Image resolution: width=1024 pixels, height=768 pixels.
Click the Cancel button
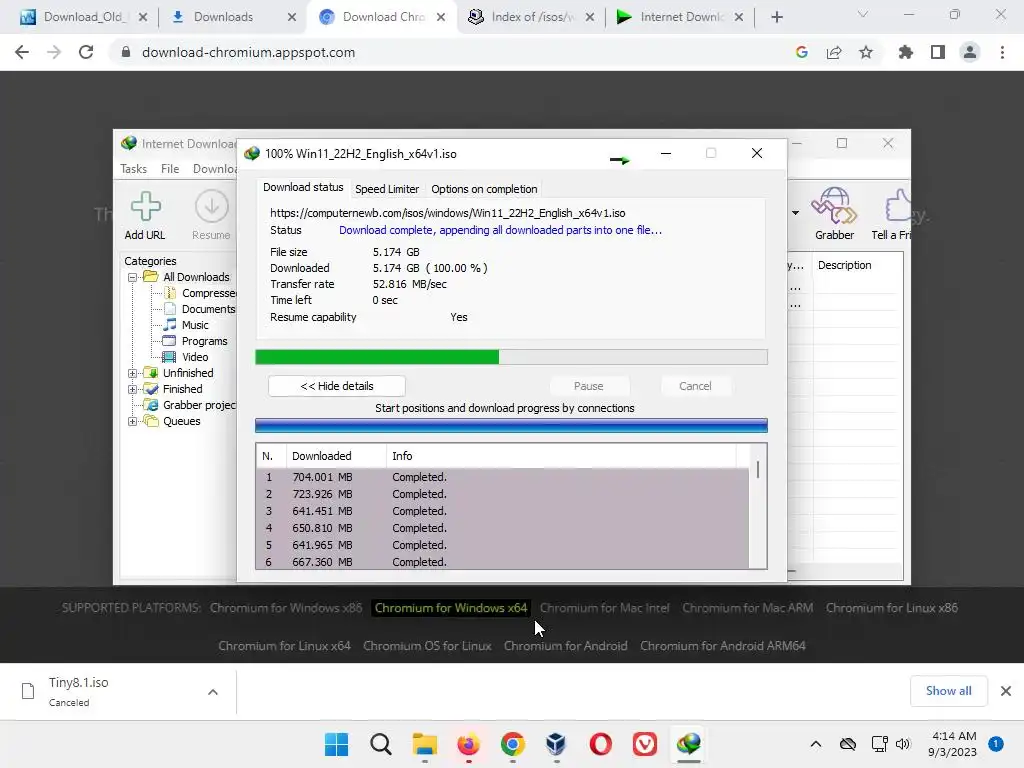tap(695, 386)
